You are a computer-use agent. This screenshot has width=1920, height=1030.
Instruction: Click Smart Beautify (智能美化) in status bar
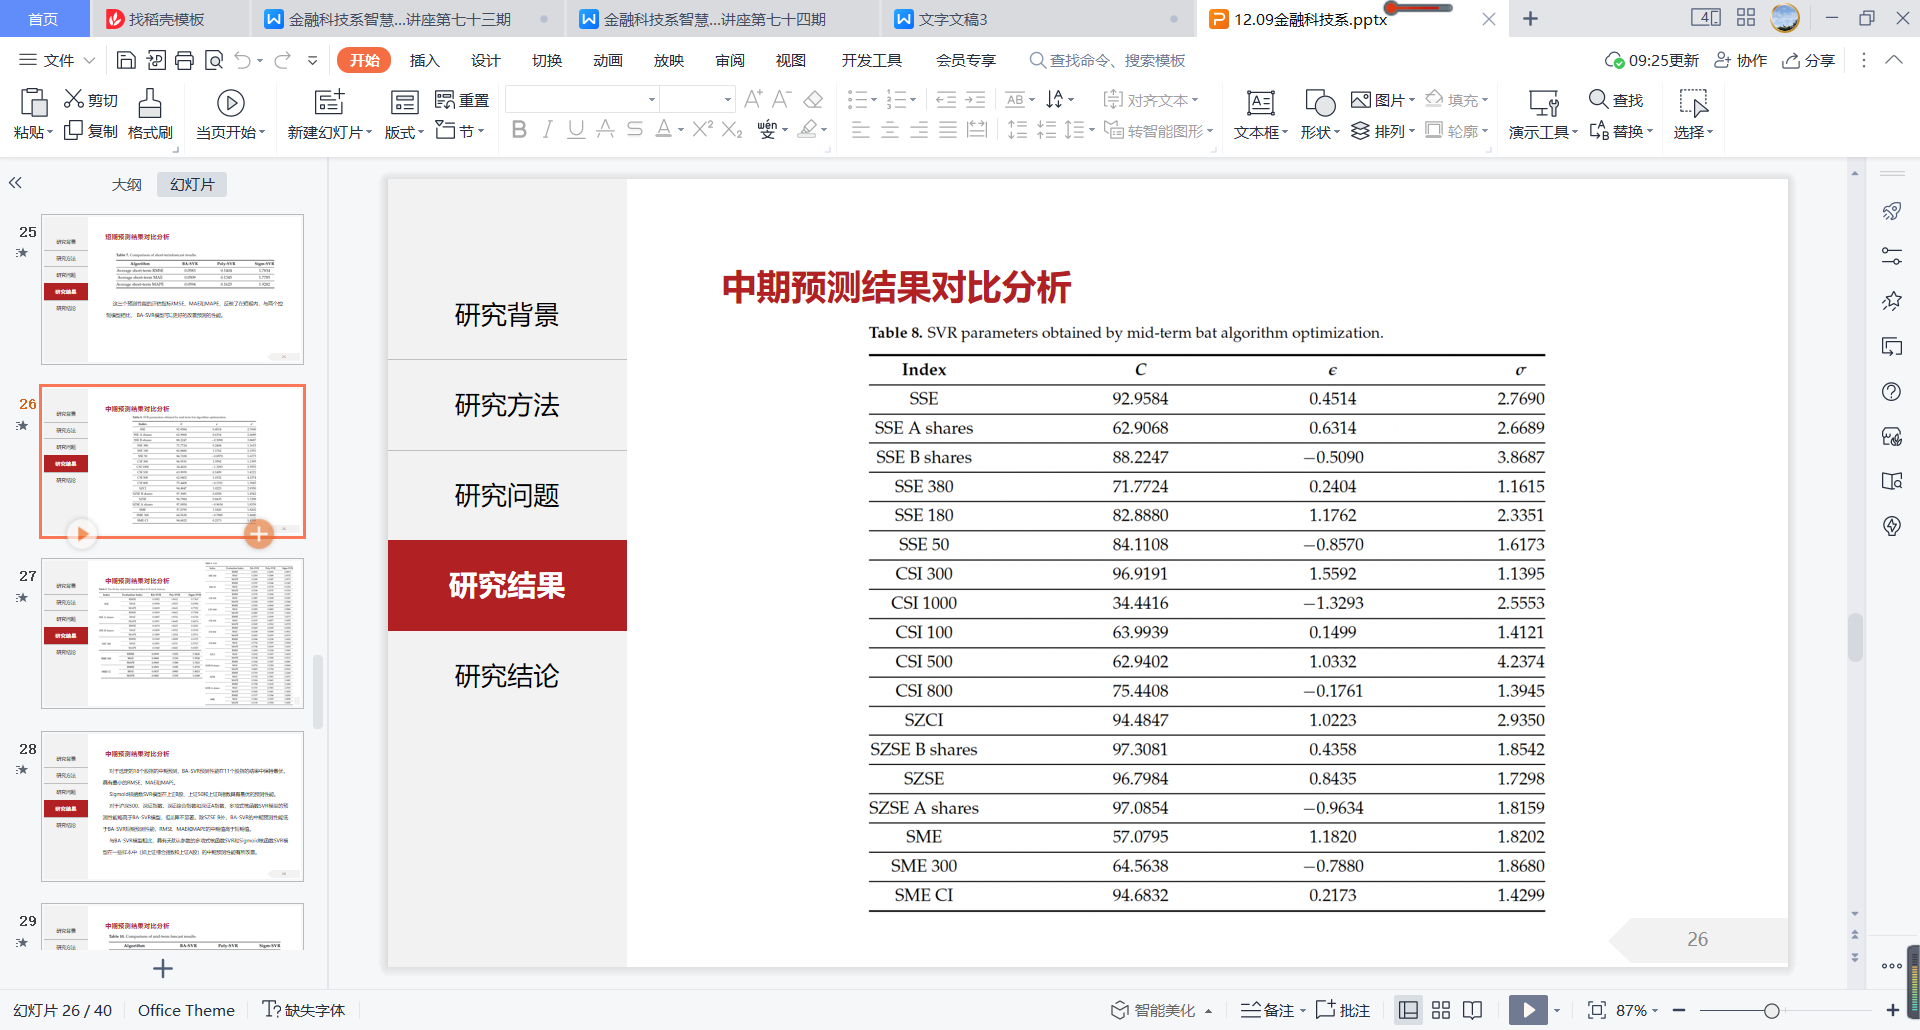[1161, 1010]
